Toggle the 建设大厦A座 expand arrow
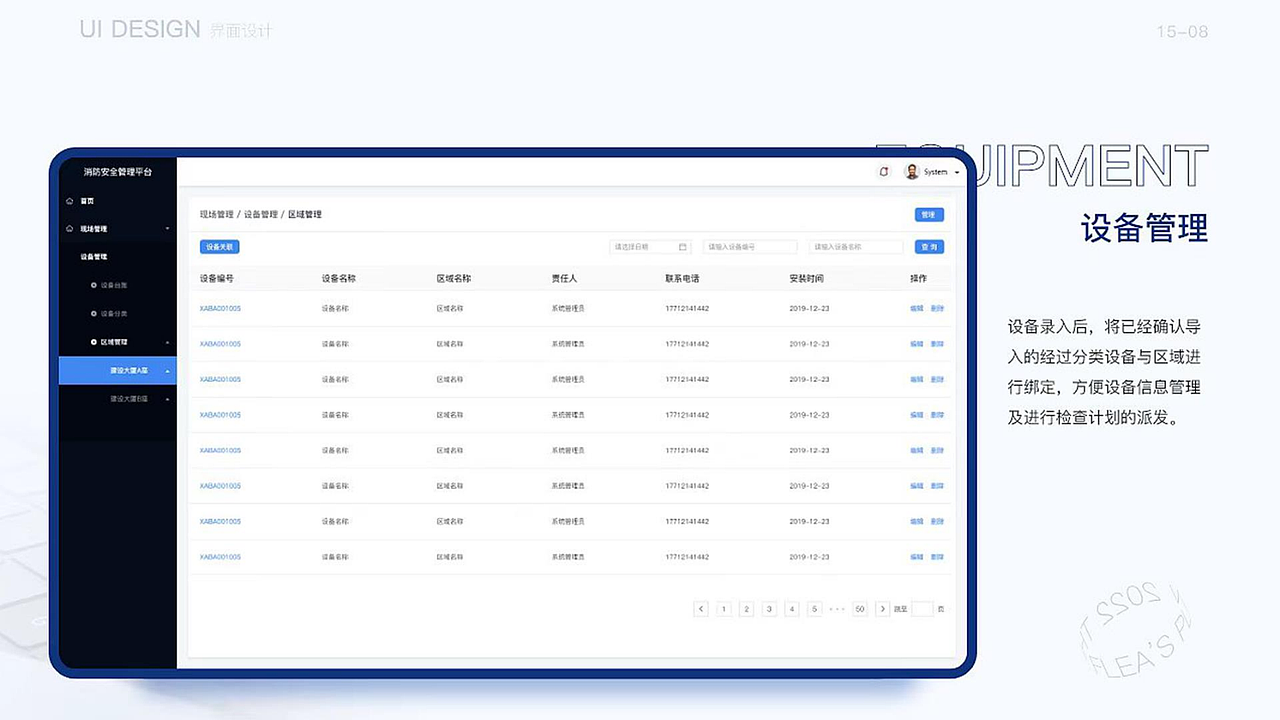Screen dimensions: 1280x720 tap(167, 371)
